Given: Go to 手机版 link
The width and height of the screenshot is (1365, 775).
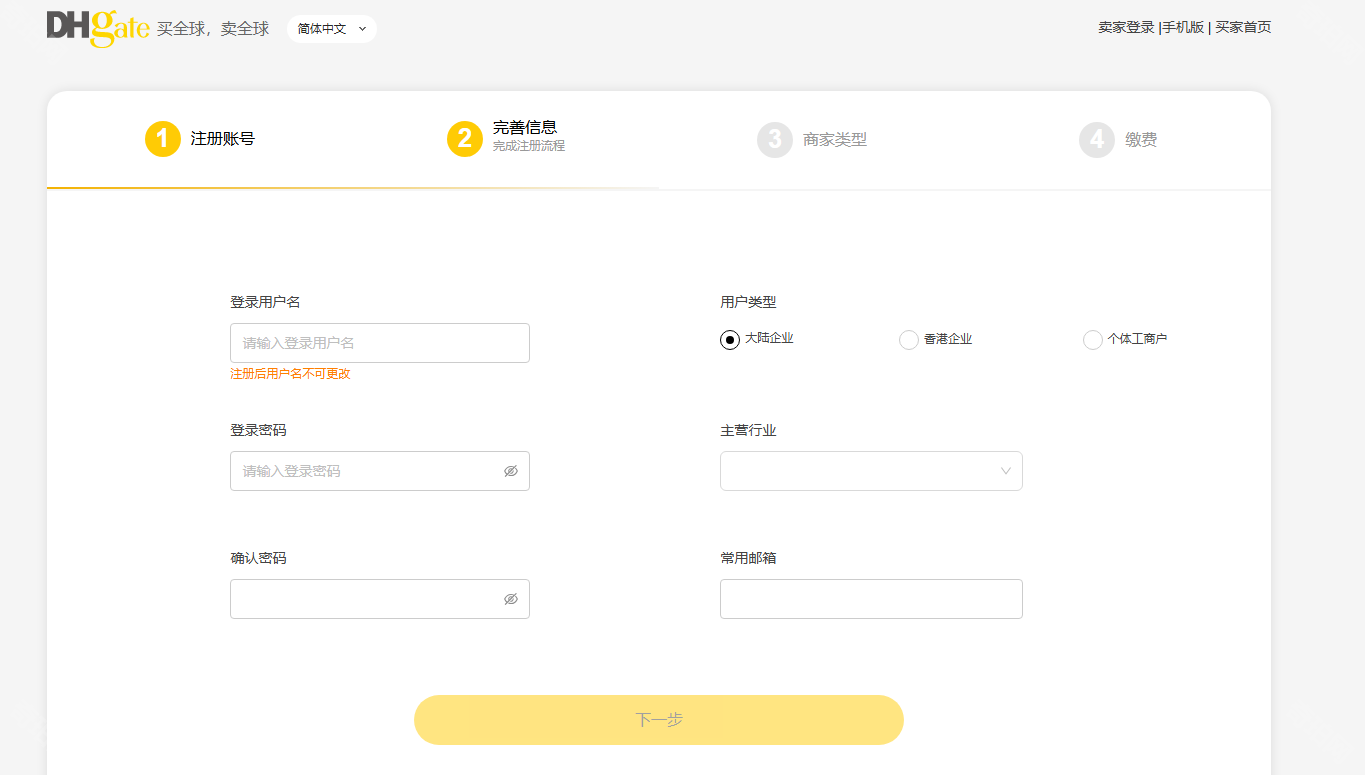Looking at the screenshot, I should (1183, 28).
